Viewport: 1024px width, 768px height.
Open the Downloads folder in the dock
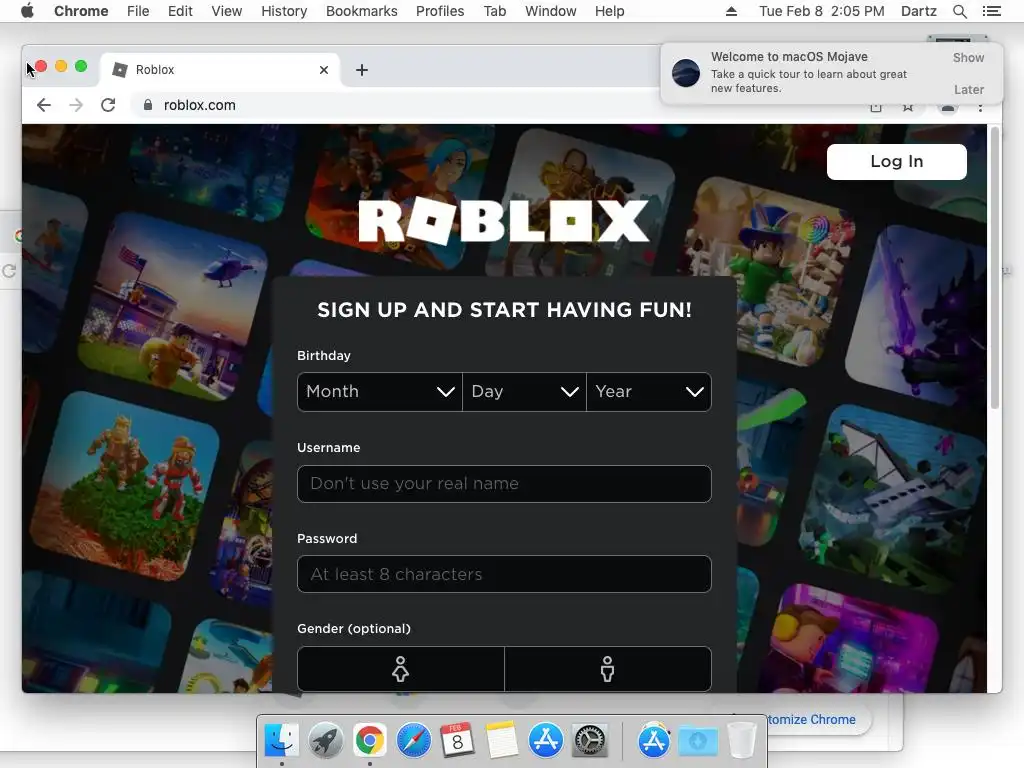tap(697, 740)
